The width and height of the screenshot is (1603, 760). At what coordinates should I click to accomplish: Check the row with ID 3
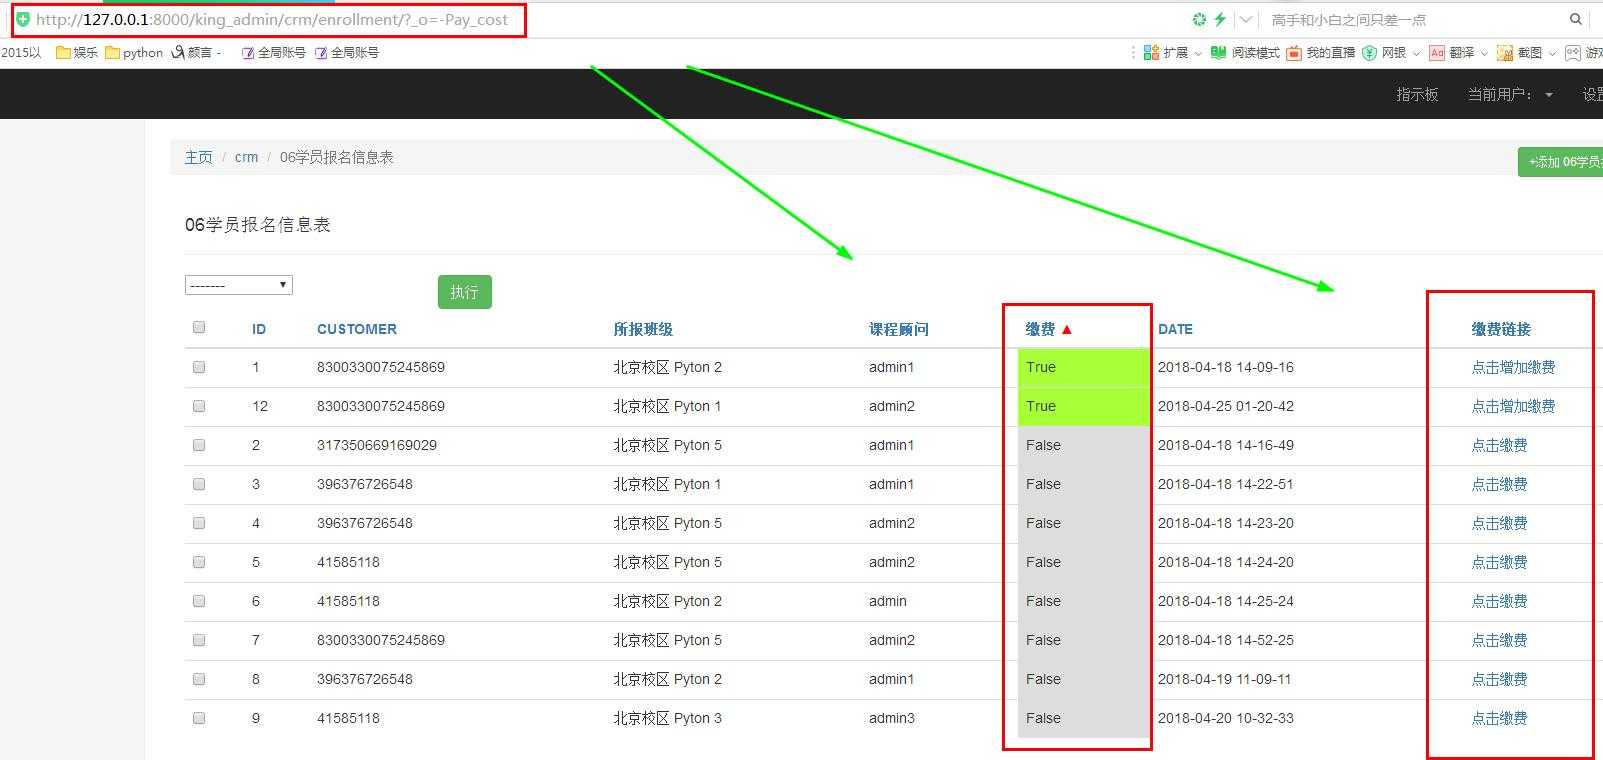199,484
